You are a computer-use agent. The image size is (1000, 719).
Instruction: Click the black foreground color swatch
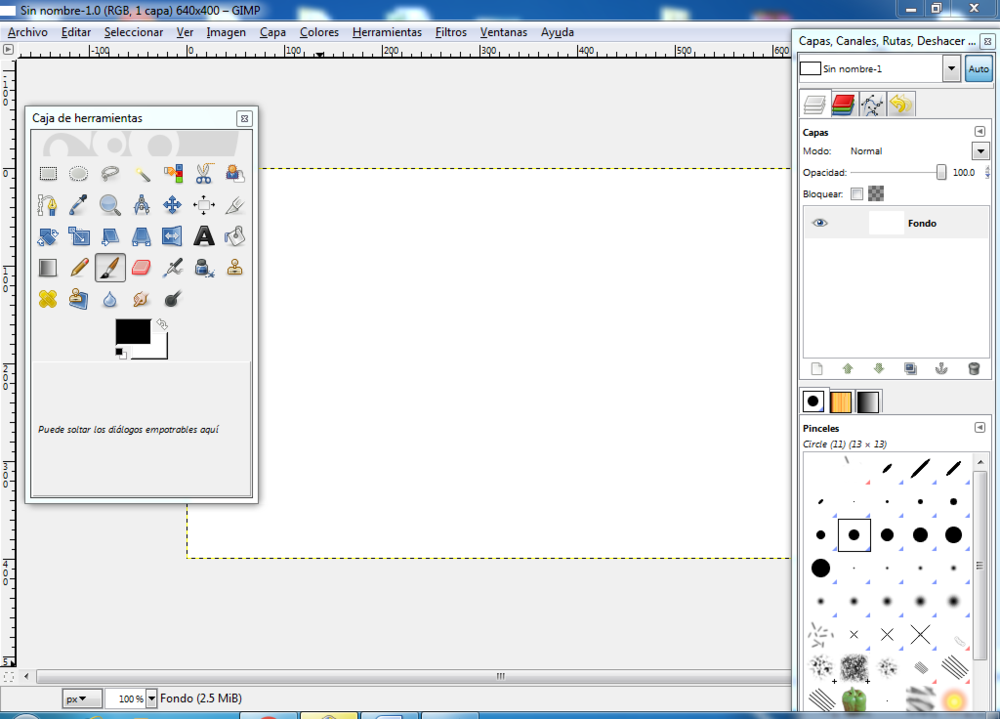[133, 331]
